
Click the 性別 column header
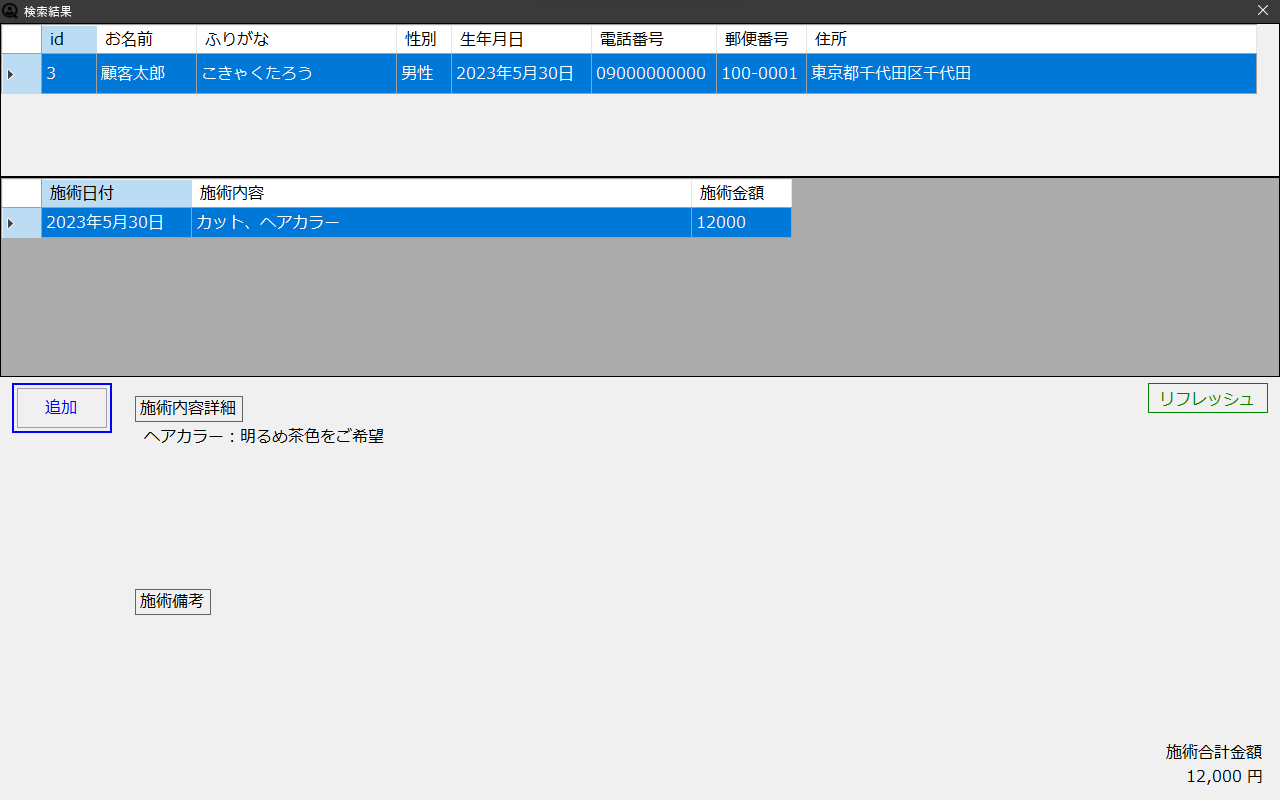pyautogui.click(x=423, y=40)
